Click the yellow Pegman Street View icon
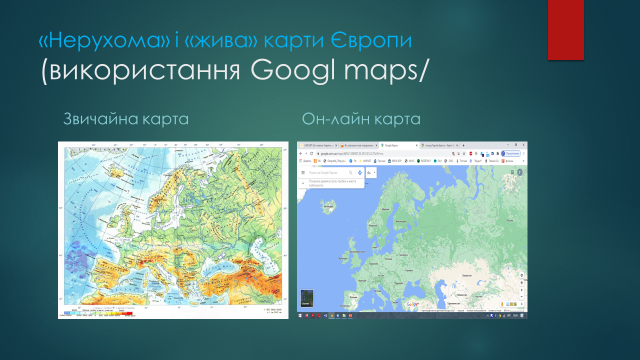Screen dimensions: 640x360 click(x=502, y=304)
